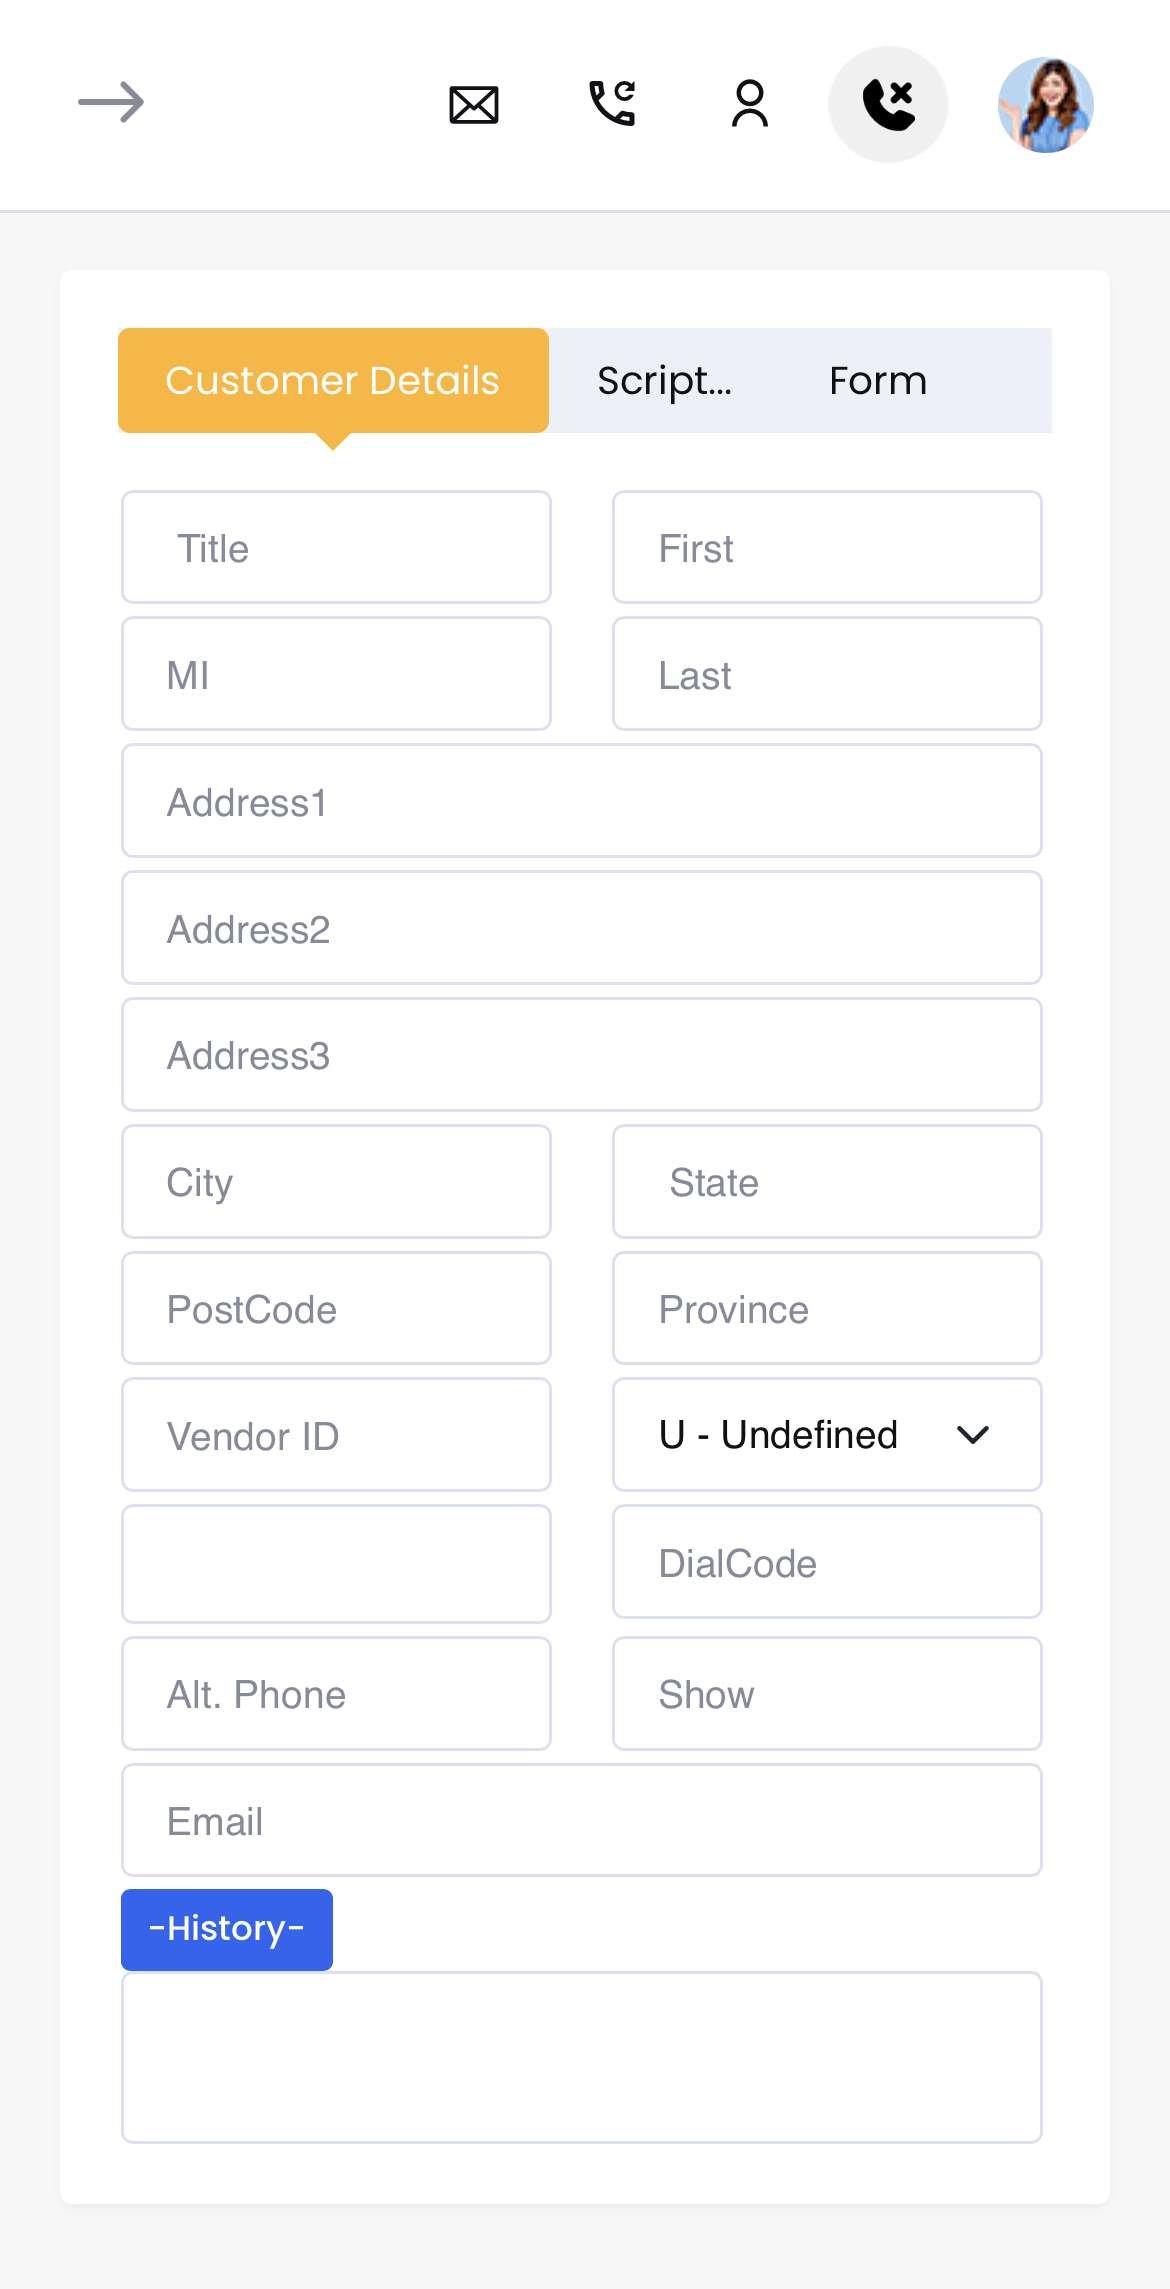Hang up using the end-call icon
The height and width of the screenshot is (2289, 1170).
(x=888, y=103)
